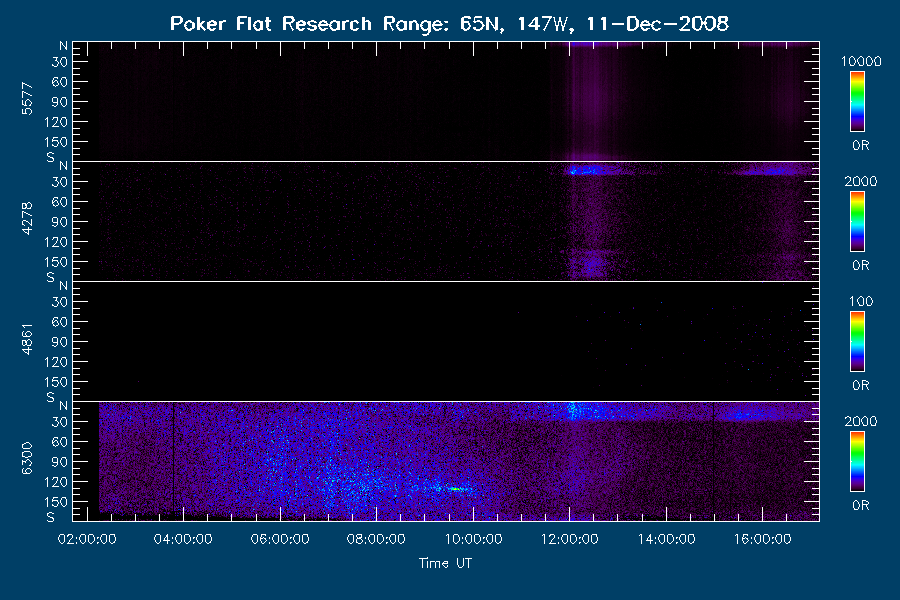Click the 10:00:00 time tick label

[x=474, y=539]
